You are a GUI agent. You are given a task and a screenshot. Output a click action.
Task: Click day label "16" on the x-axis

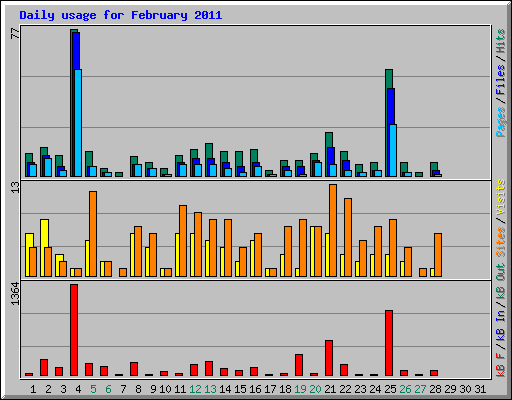pos(255,389)
